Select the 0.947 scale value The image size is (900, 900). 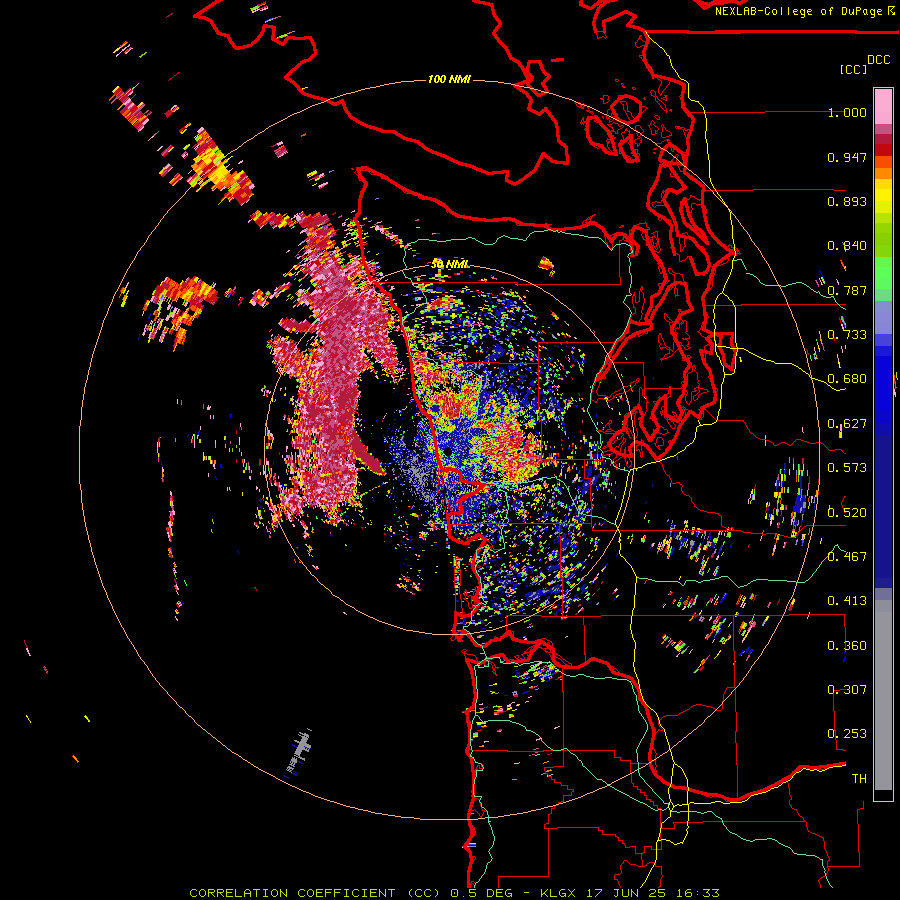(x=847, y=157)
